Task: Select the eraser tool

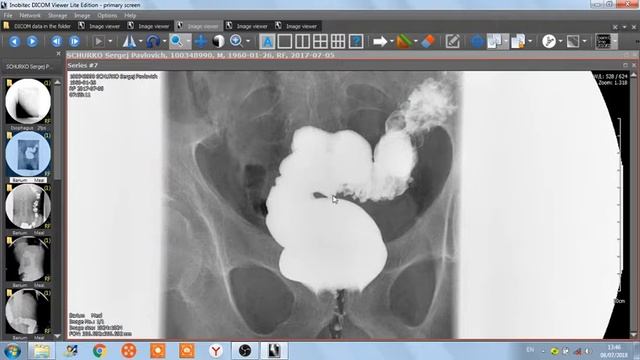Action: (x=428, y=41)
